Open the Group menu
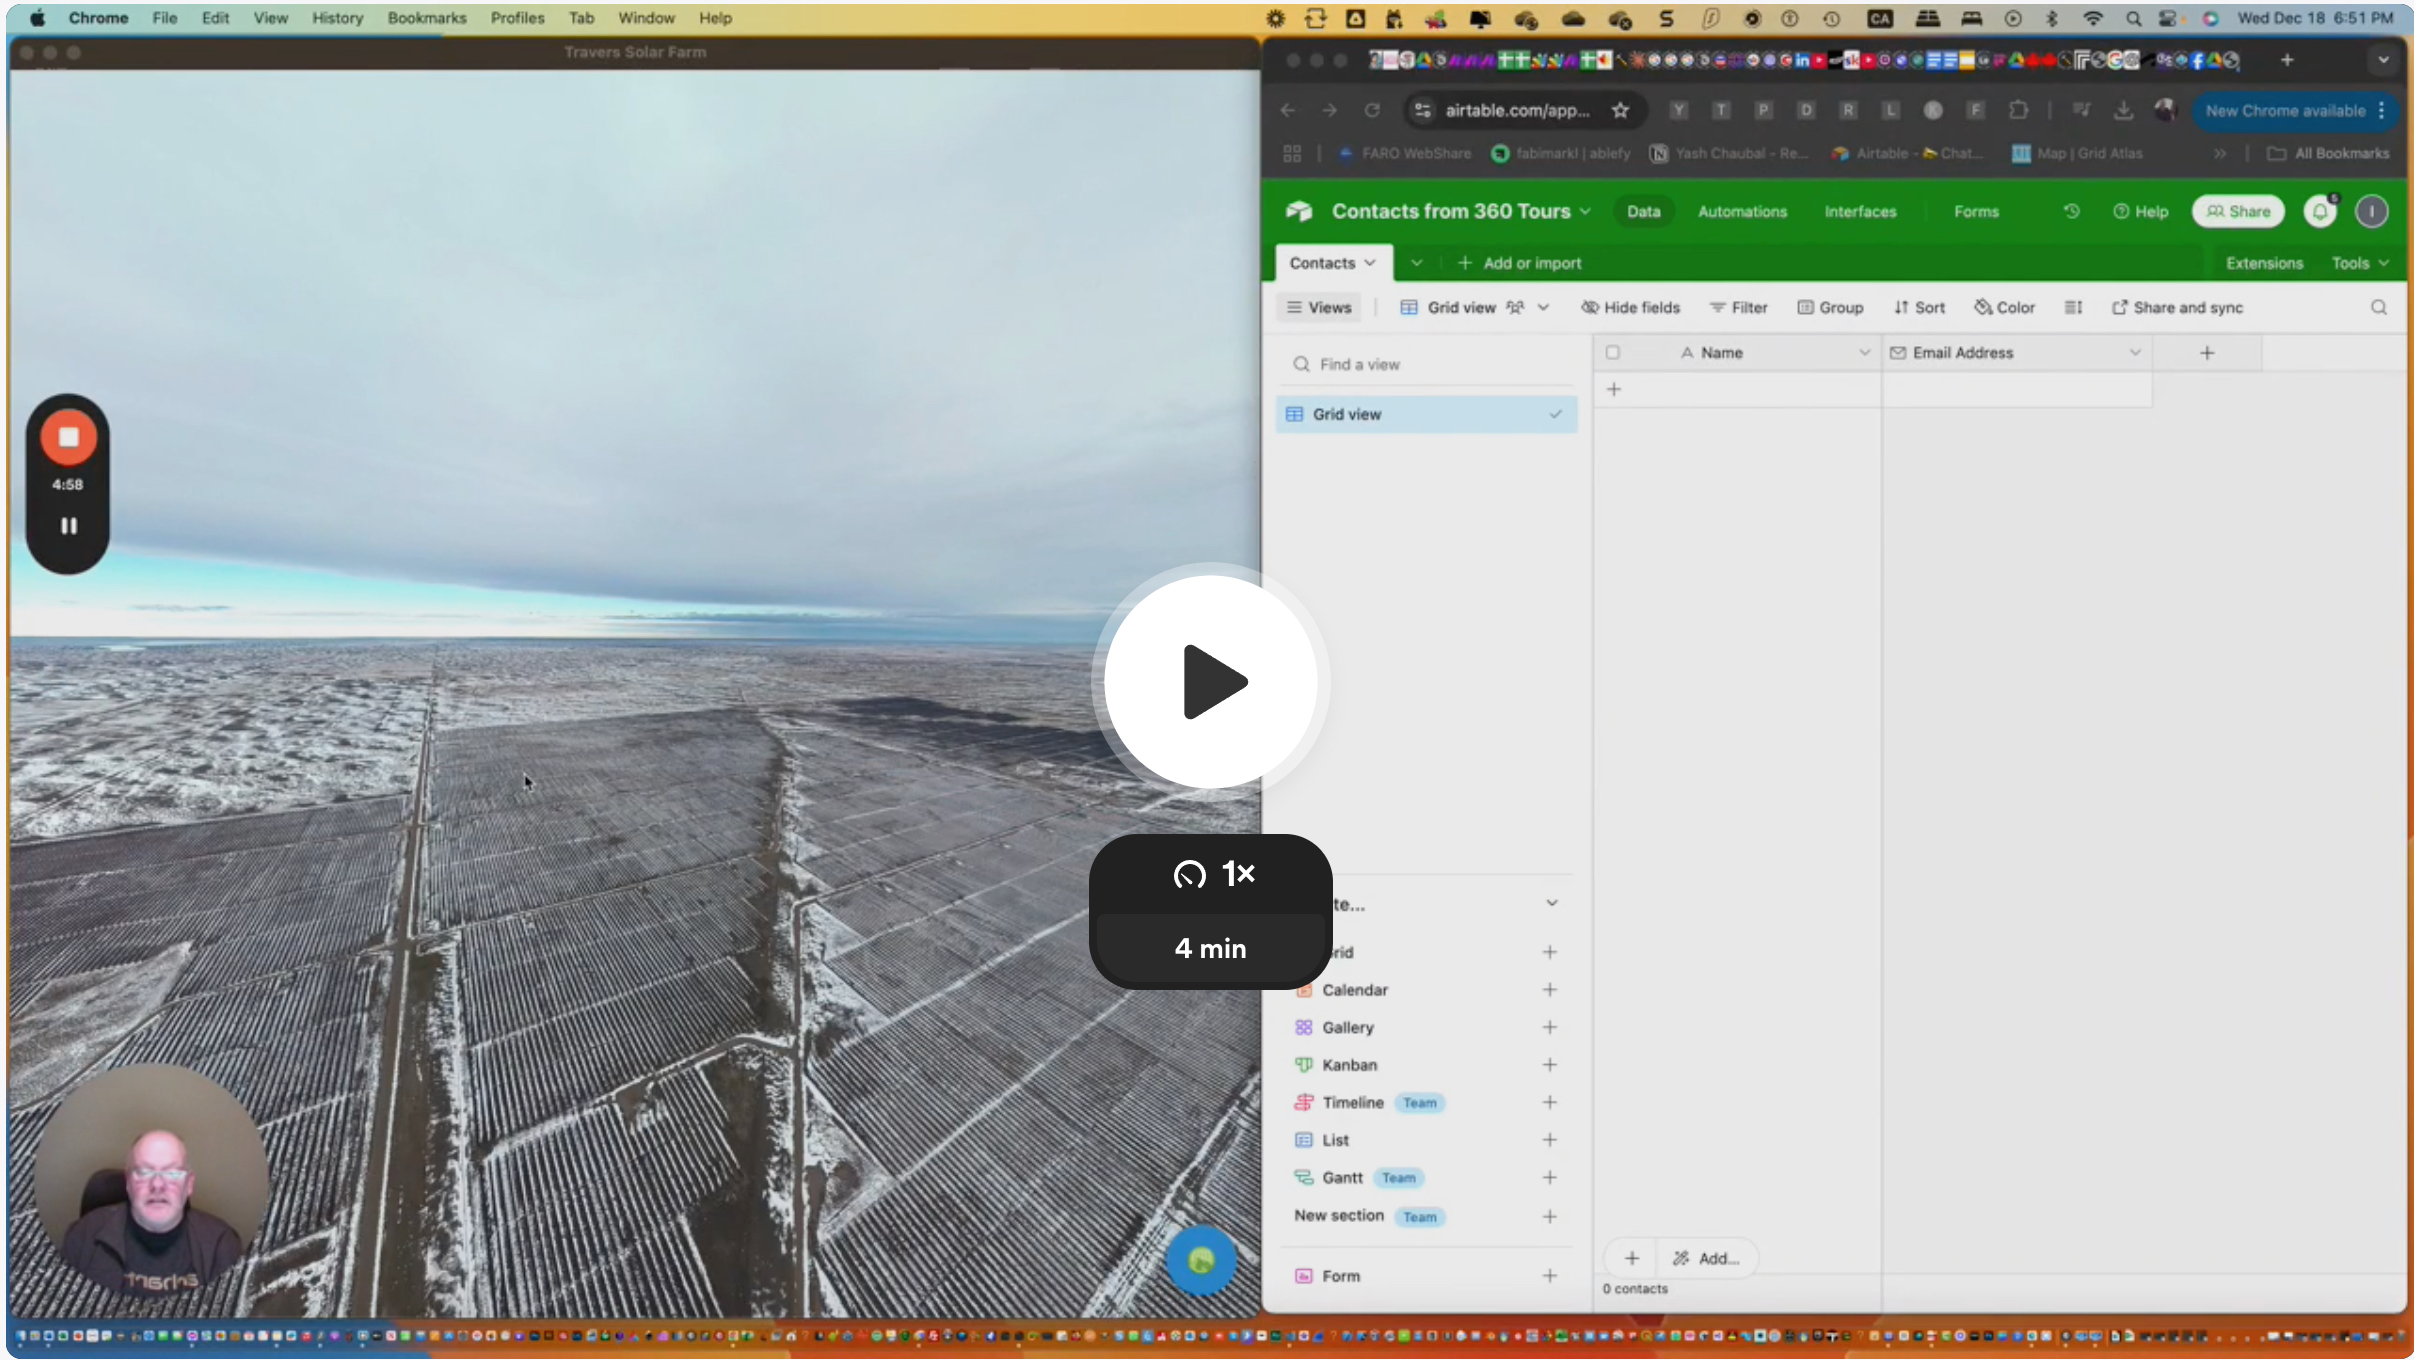2414x1360 pixels. (1830, 307)
